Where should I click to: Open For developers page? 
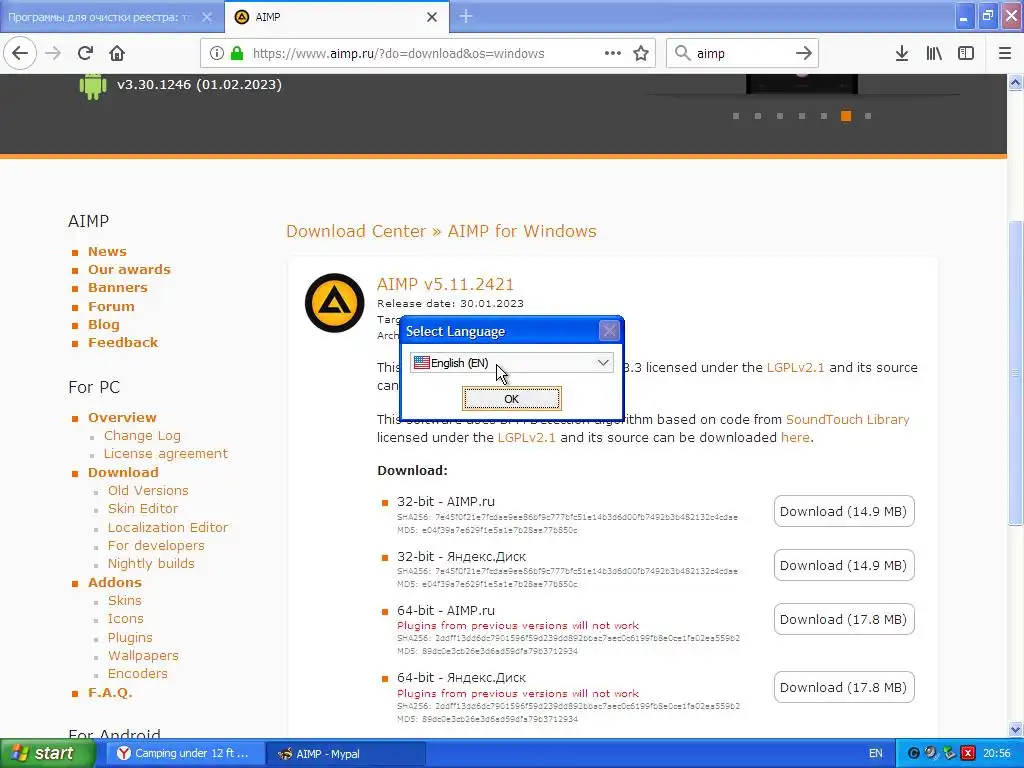[156, 545]
